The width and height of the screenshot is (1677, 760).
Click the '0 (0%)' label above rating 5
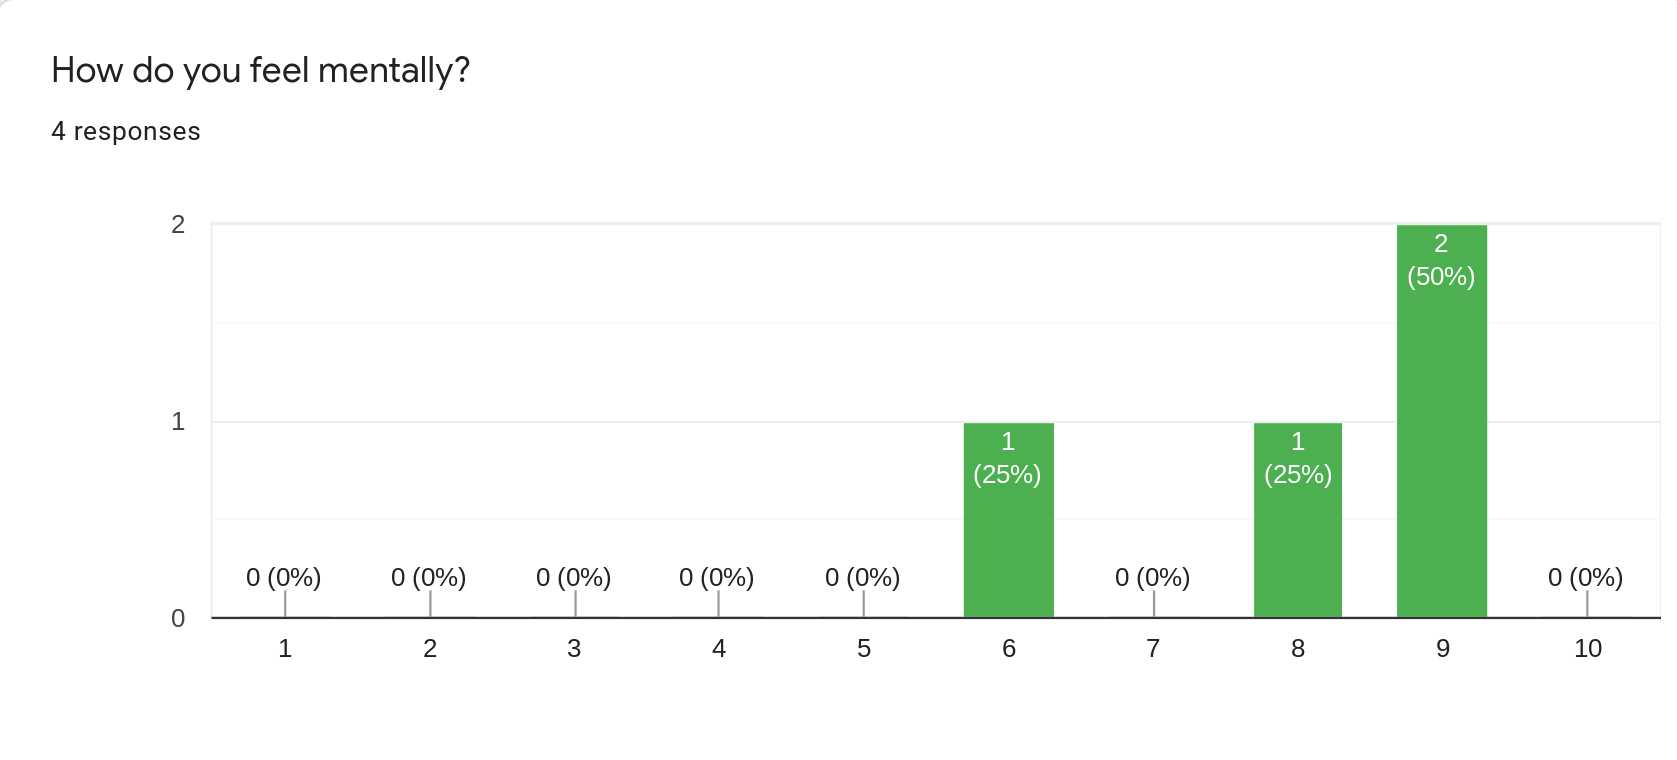click(863, 577)
